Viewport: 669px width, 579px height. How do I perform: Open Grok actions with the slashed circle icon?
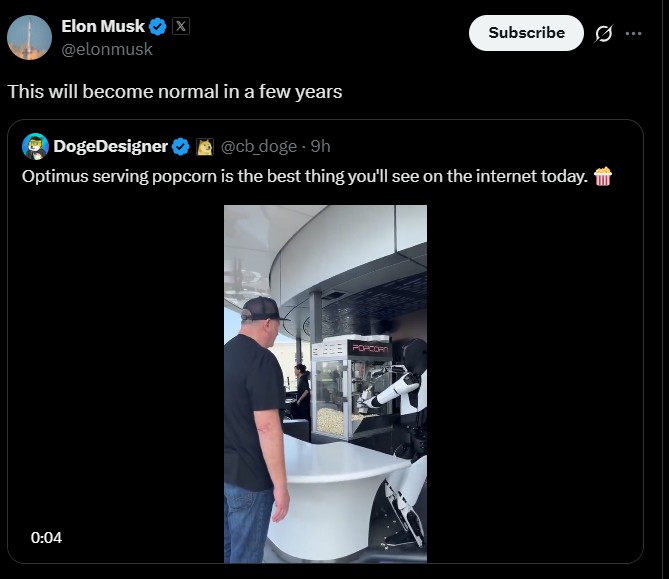tap(603, 33)
